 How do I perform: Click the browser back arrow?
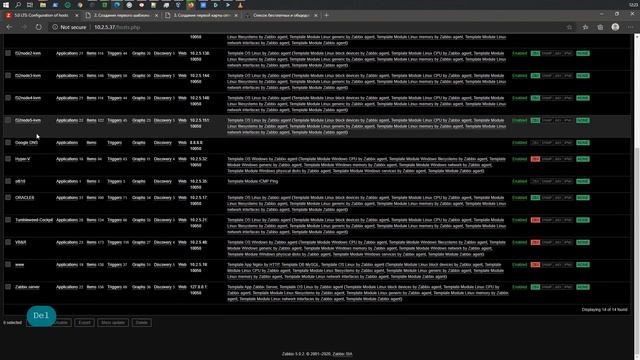point(9,27)
